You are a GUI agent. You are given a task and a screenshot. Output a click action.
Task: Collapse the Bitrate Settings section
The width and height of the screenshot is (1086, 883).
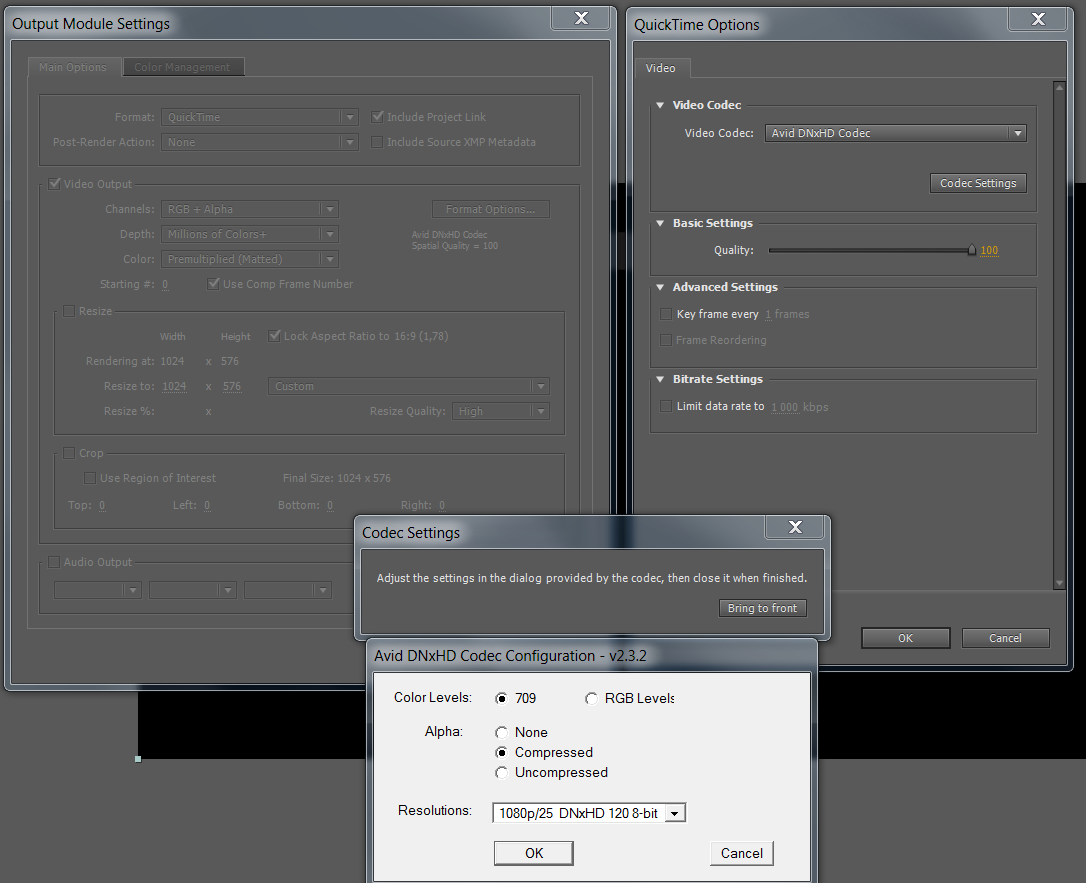[x=660, y=379]
